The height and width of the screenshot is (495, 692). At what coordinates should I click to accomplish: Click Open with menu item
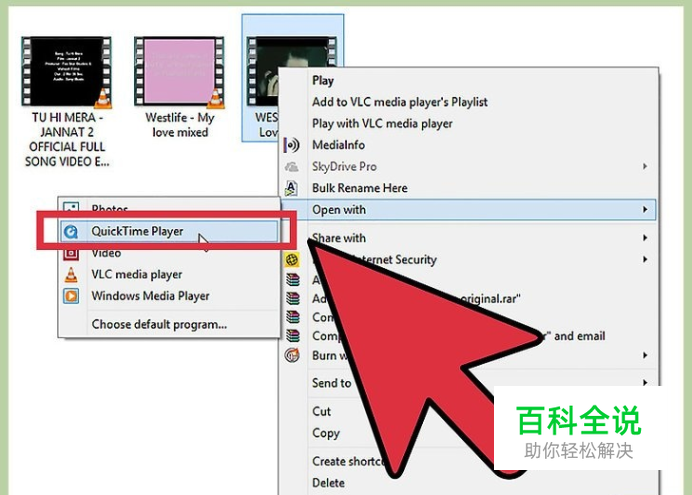coord(468,210)
